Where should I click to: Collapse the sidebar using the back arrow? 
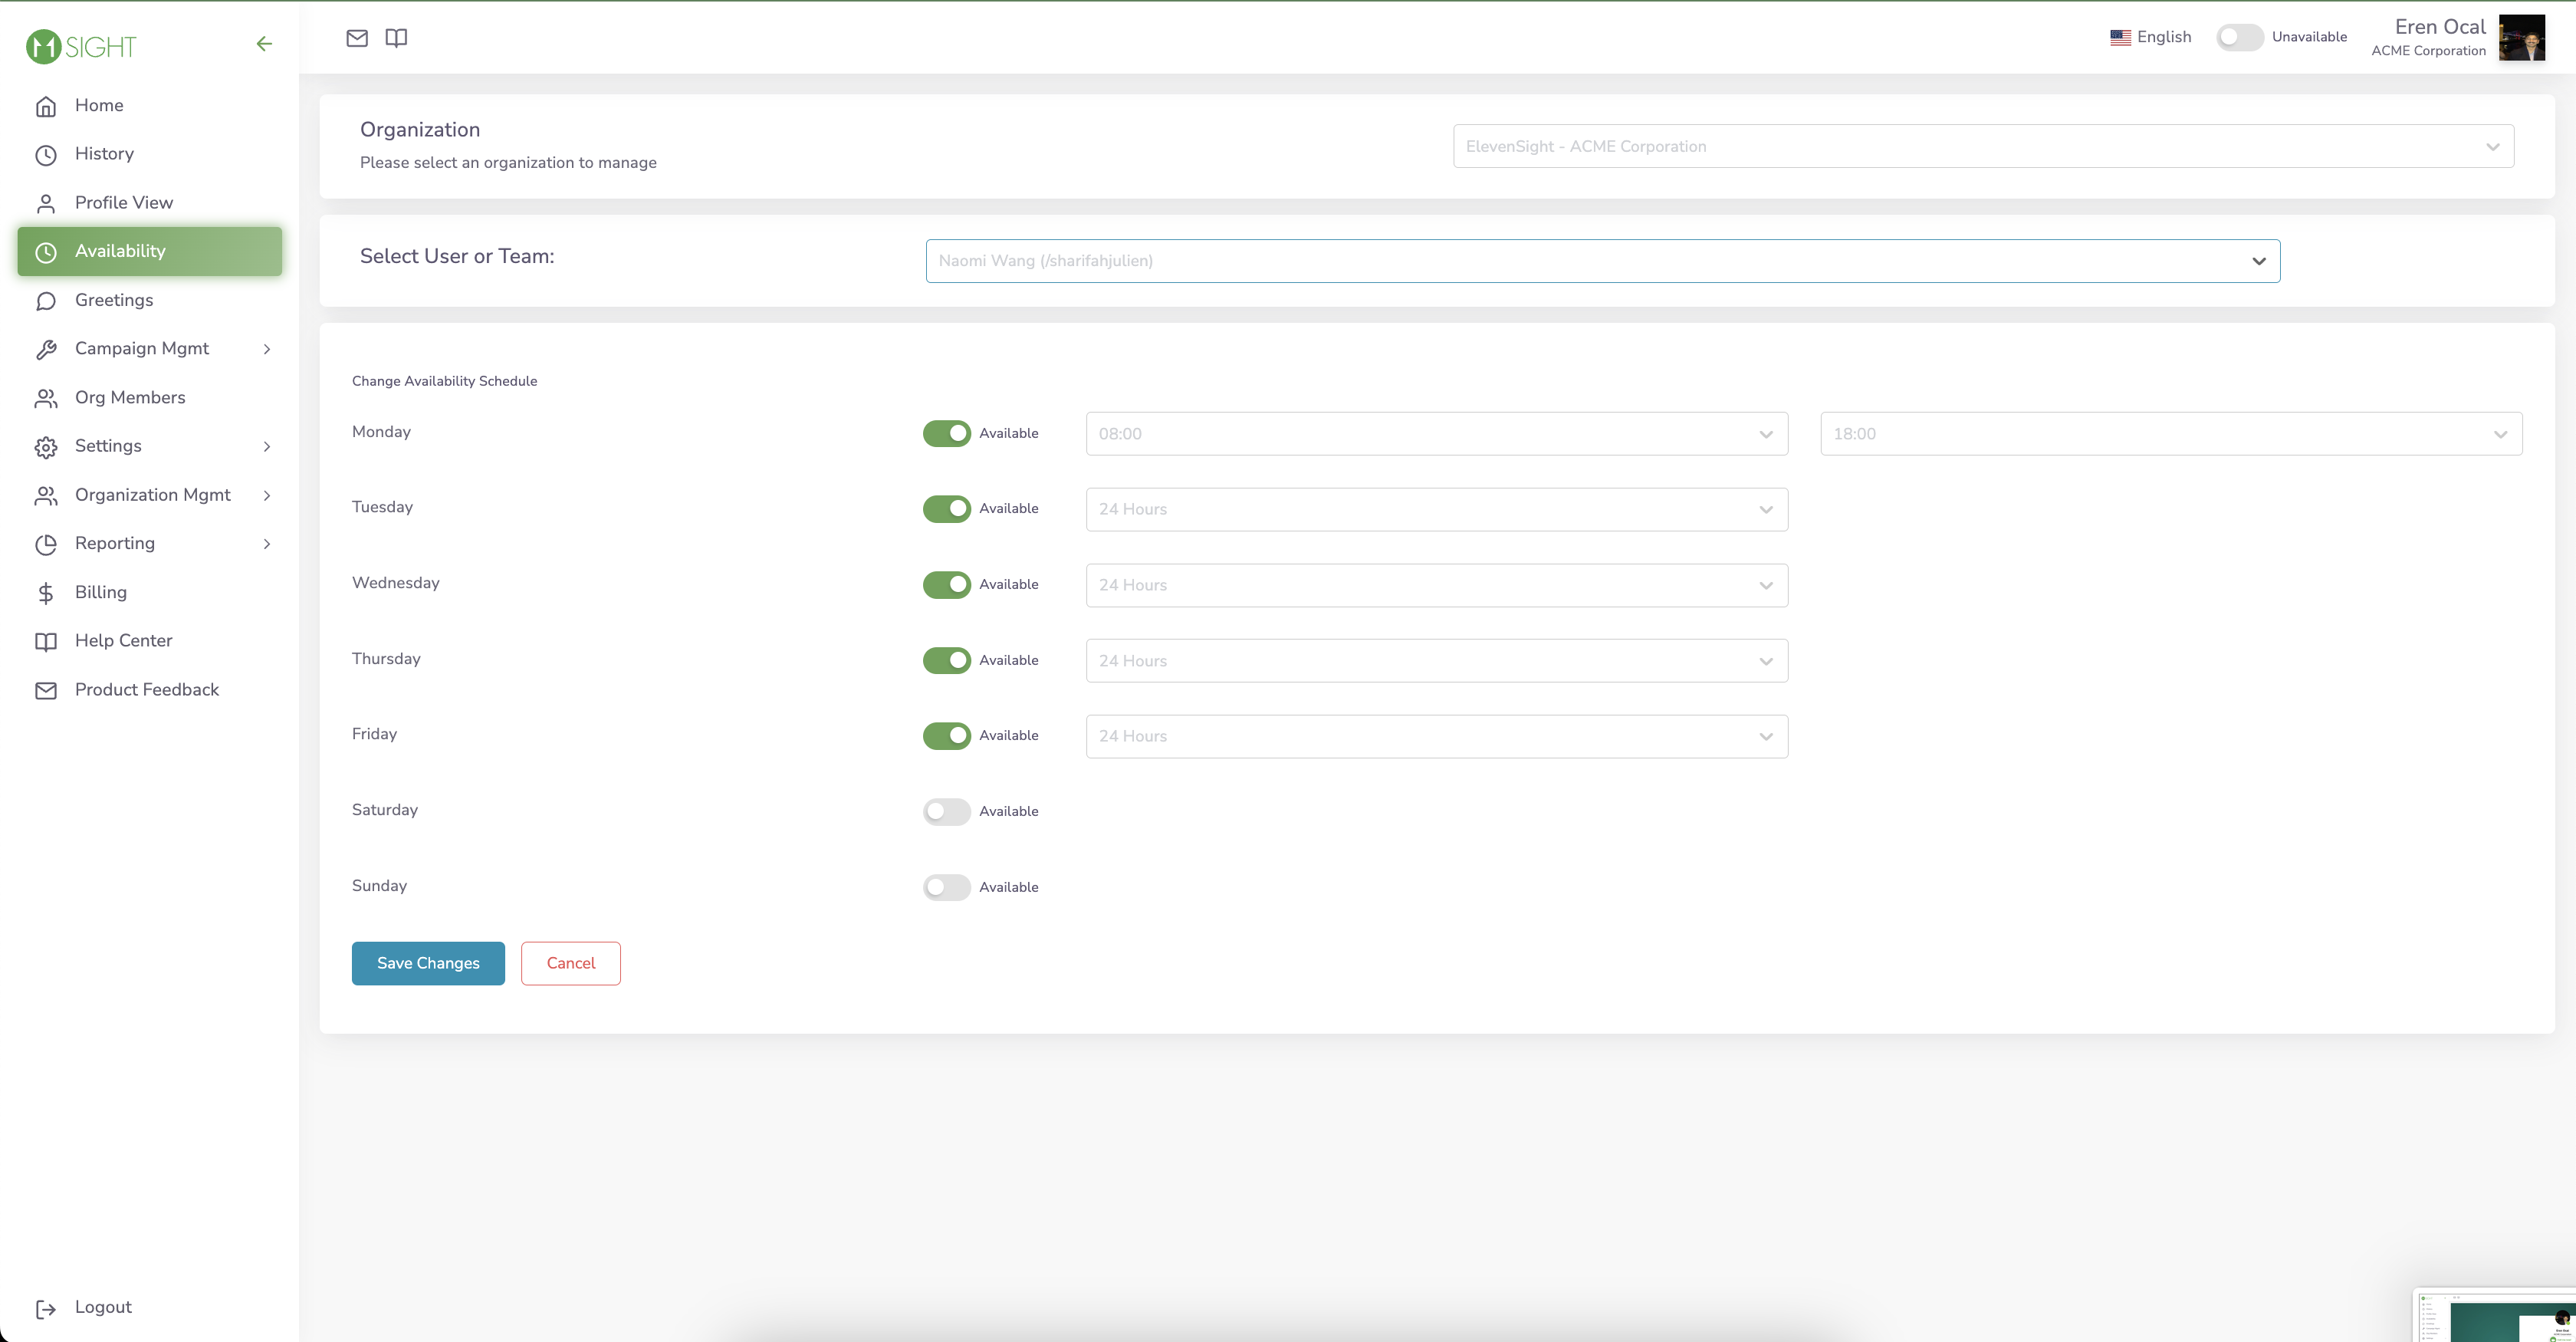[x=263, y=43]
